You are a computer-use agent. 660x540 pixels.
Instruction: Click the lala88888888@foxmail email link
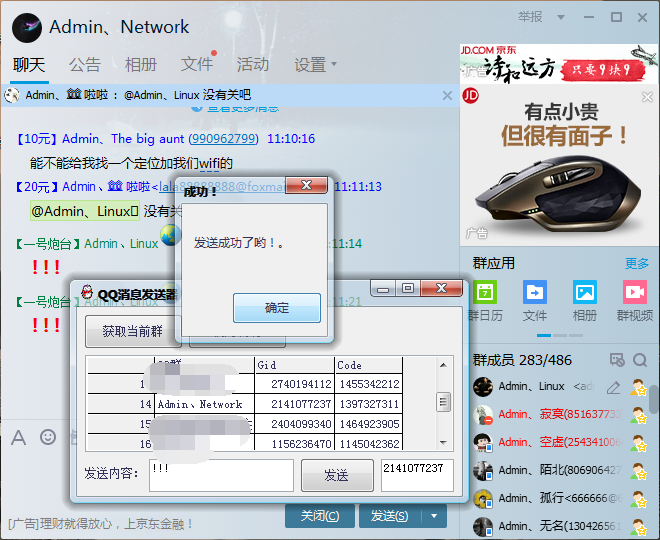[x=222, y=187]
